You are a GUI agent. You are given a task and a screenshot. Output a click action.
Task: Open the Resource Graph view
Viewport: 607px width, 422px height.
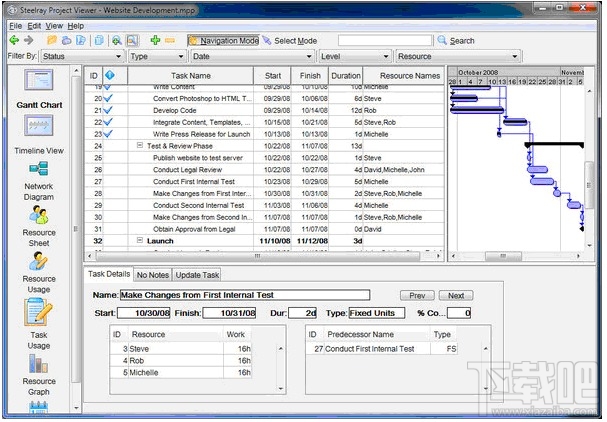(39, 375)
